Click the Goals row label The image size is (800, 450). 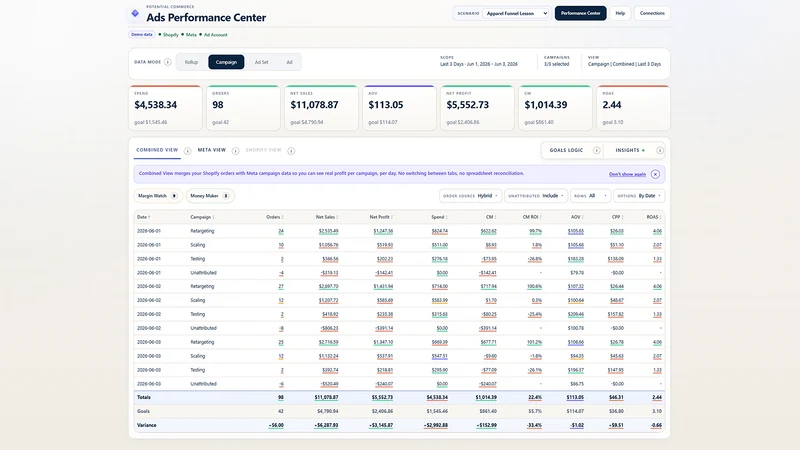[x=143, y=411]
